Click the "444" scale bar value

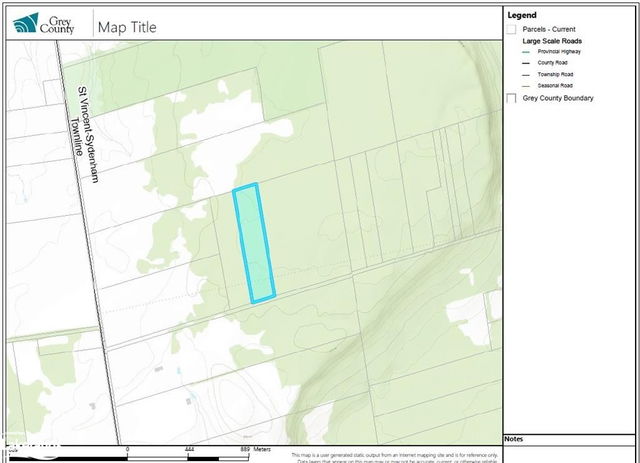(189, 449)
